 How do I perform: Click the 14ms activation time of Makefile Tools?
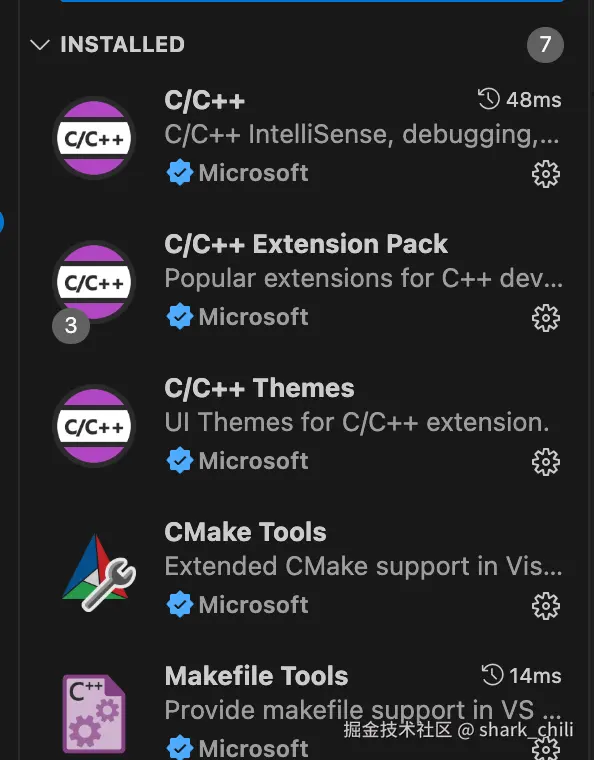522,675
